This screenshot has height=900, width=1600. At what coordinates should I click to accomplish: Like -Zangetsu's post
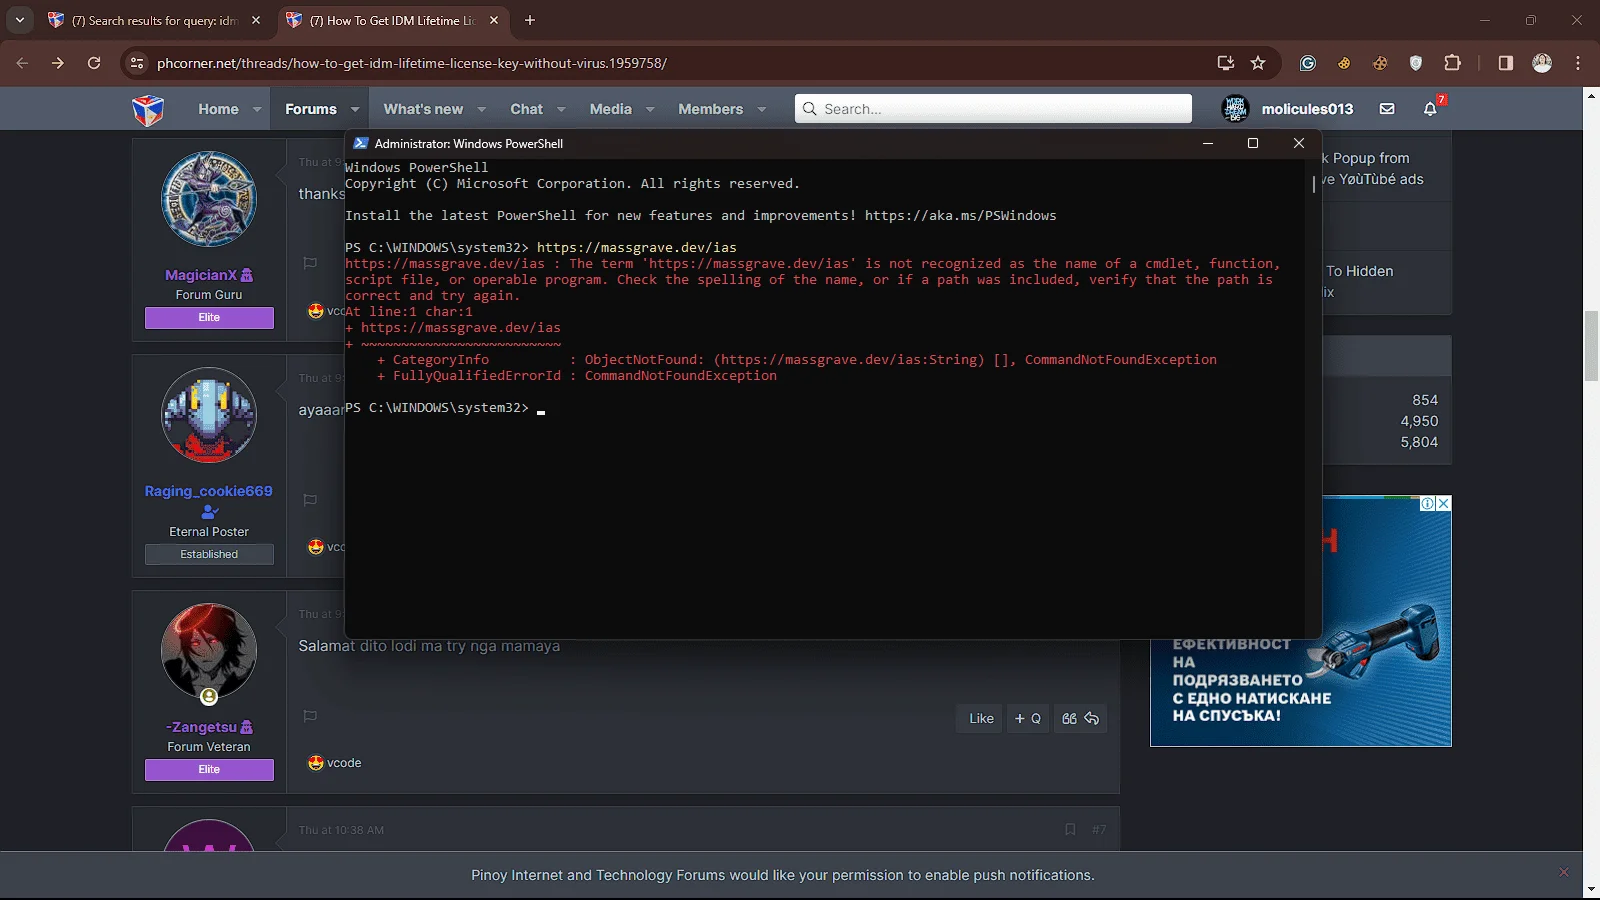981,718
